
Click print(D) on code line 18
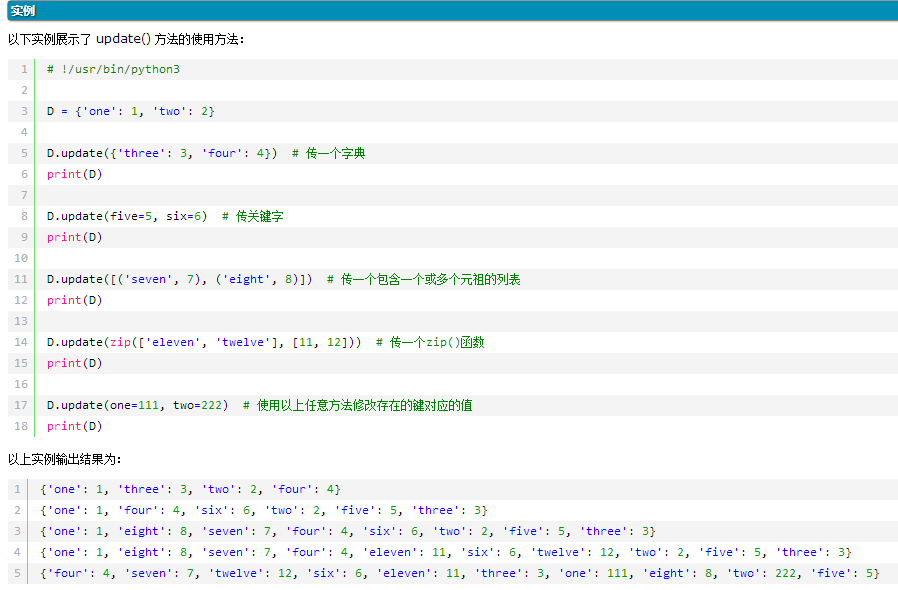click(74, 426)
